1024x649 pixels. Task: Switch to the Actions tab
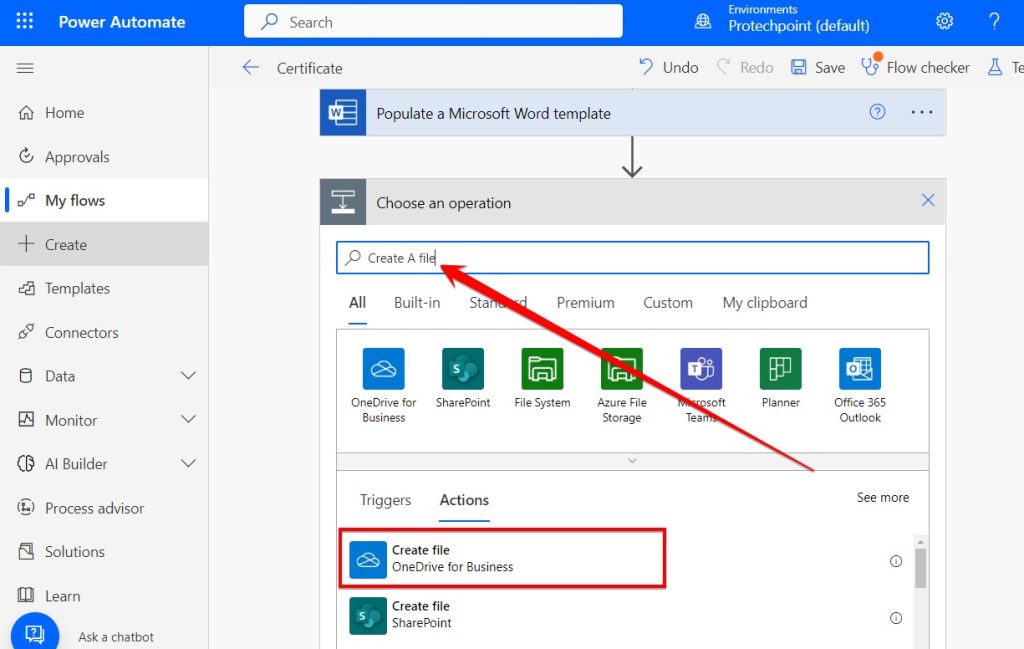click(x=464, y=500)
